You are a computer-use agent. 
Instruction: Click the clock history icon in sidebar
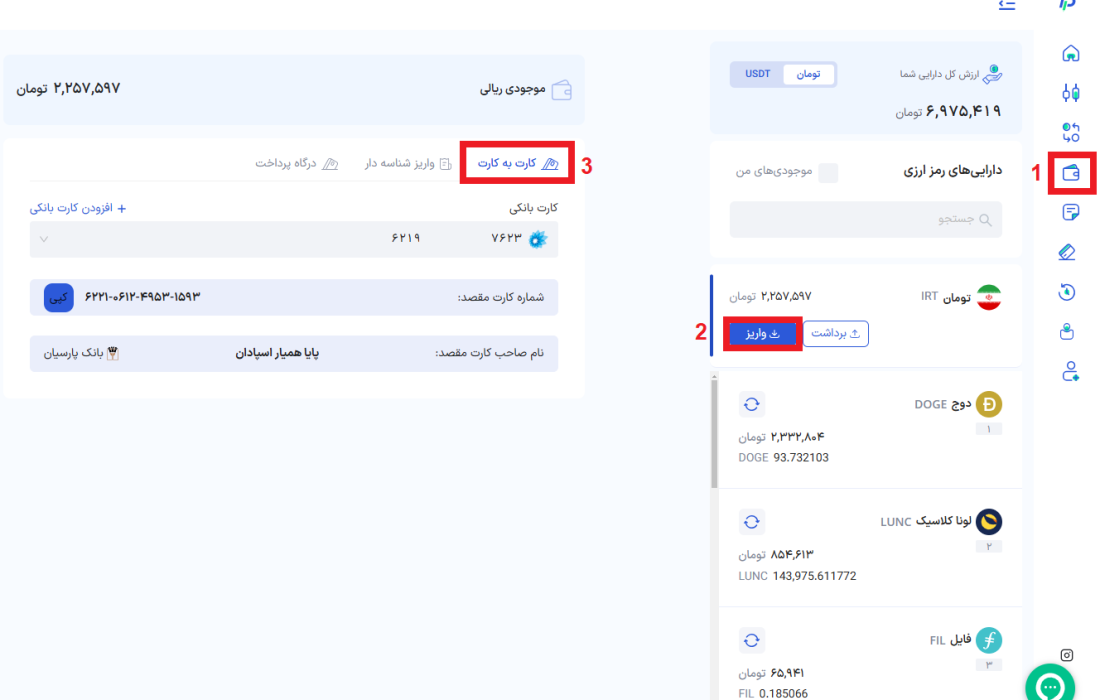[x=1067, y=292]
